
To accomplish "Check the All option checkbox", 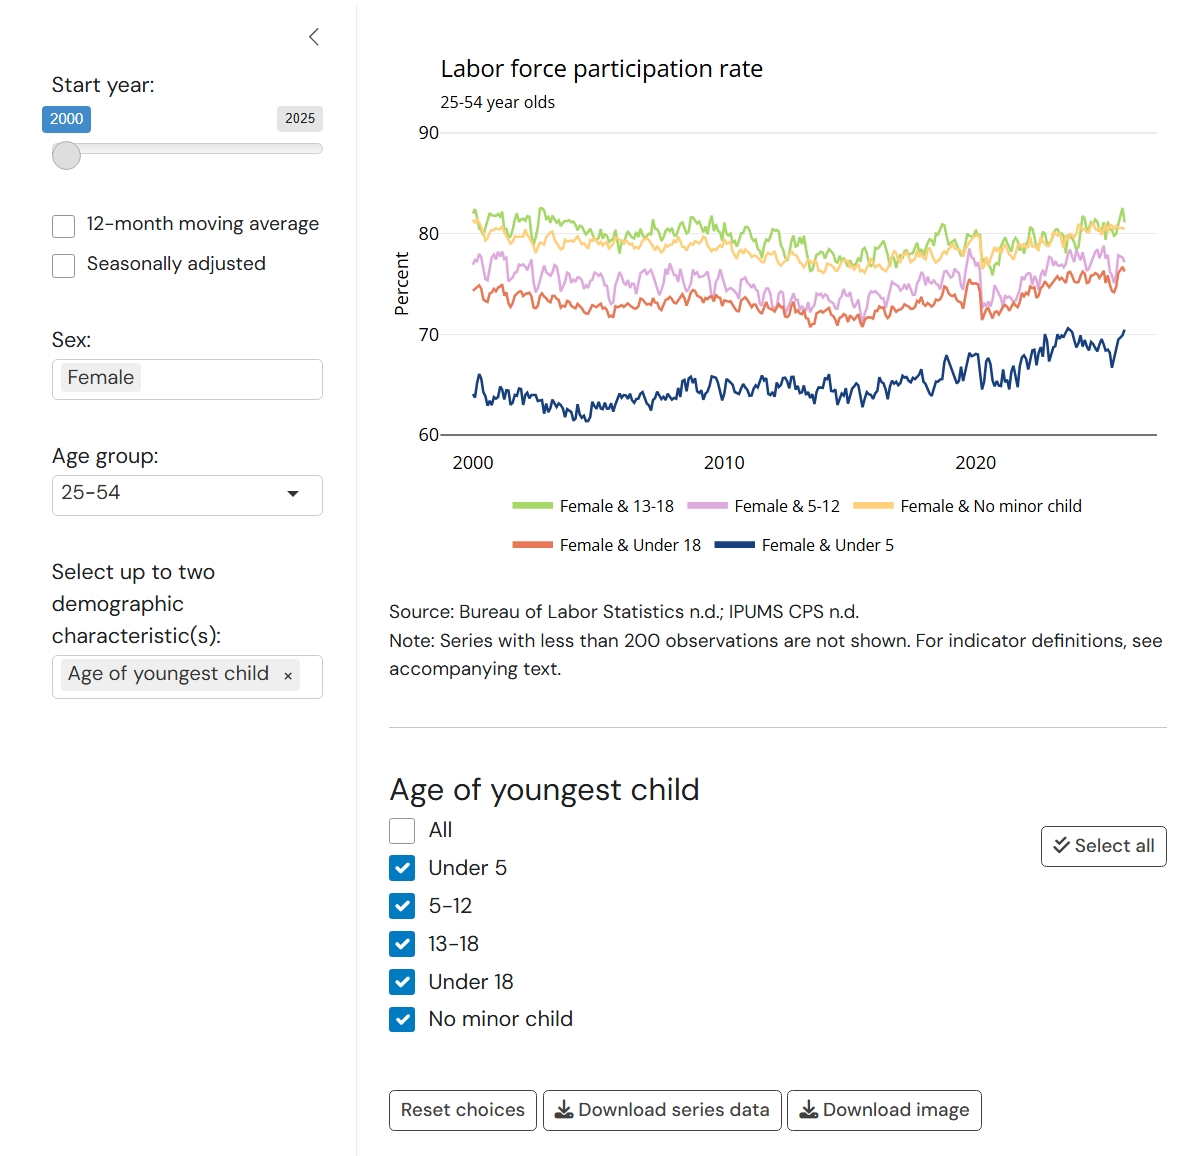I will click(402, 831).
